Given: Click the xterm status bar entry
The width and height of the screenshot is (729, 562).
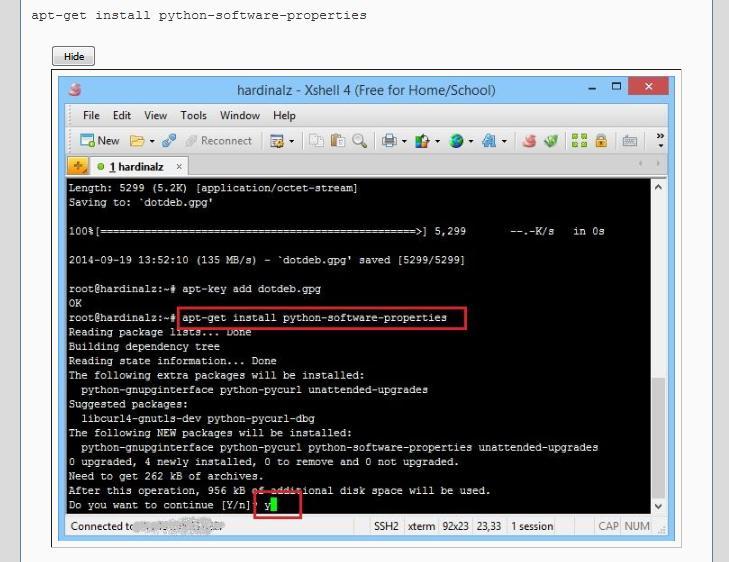Looking at the screenshot, I should coord(422,526).
